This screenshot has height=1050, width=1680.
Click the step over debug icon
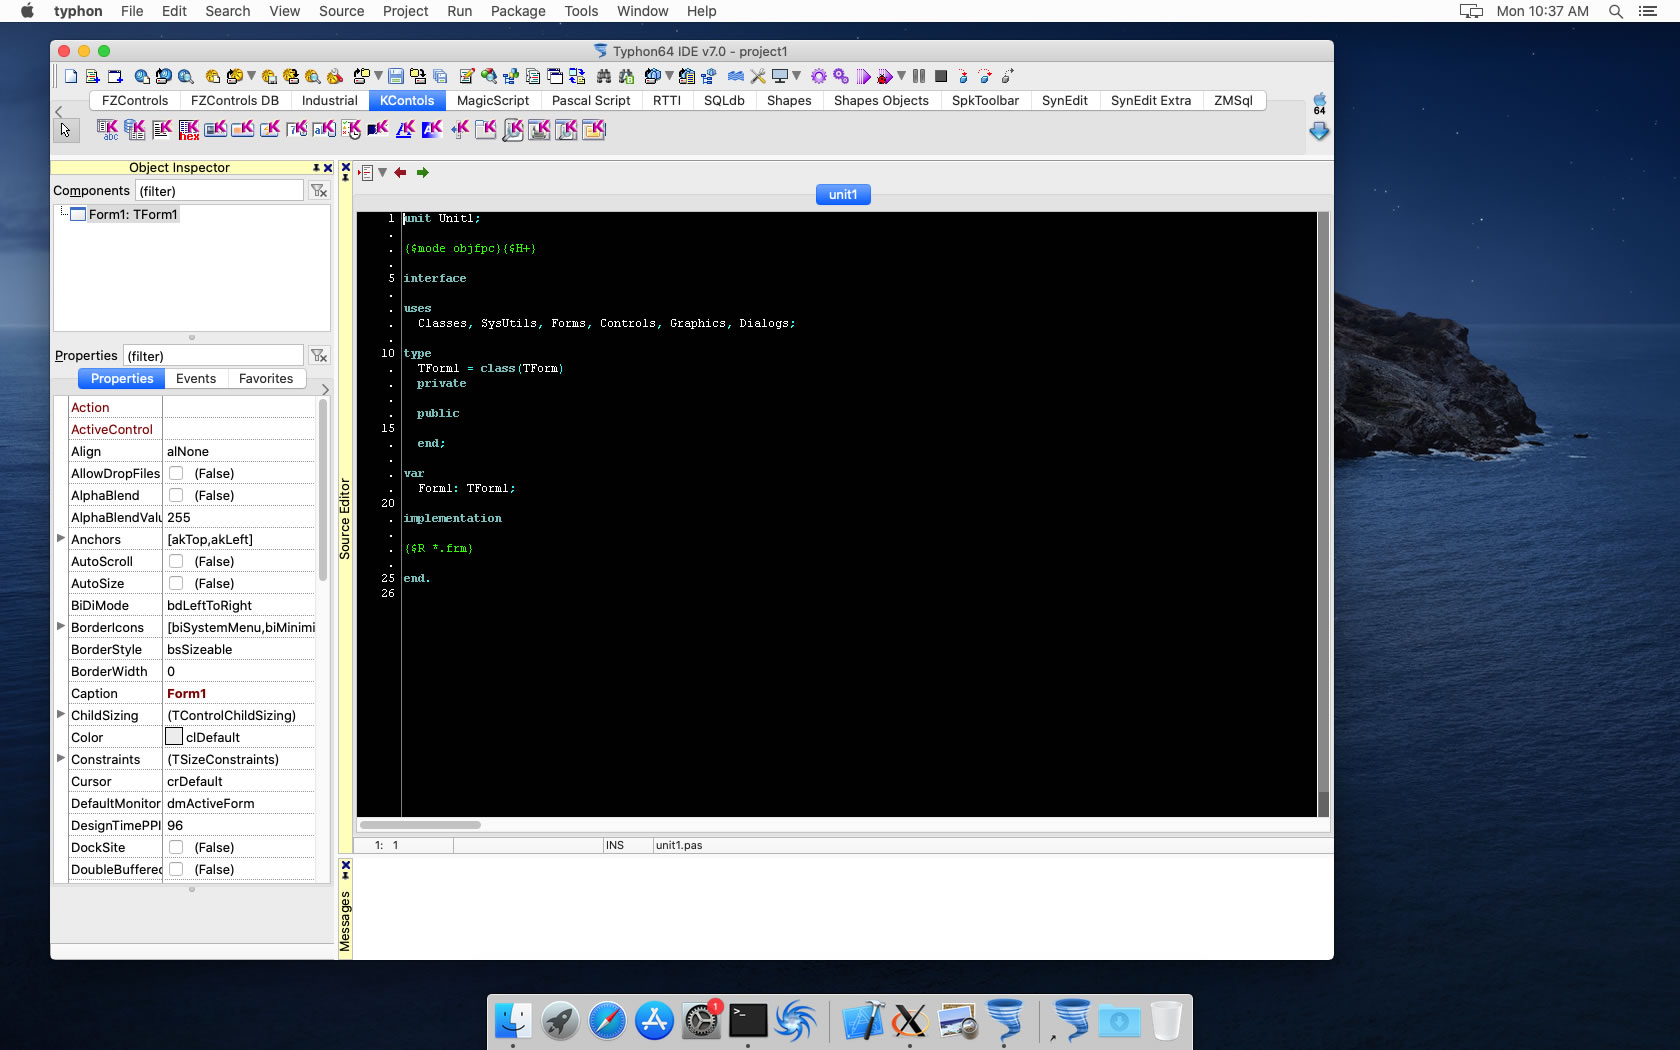984,76
